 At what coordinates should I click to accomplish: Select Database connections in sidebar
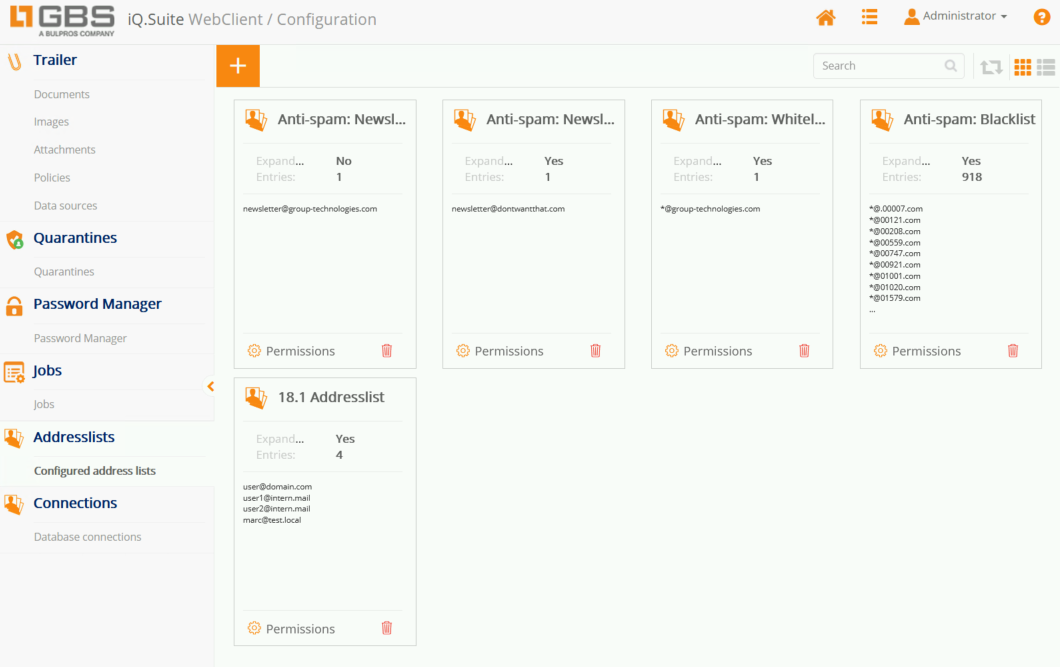pos(87,537)
